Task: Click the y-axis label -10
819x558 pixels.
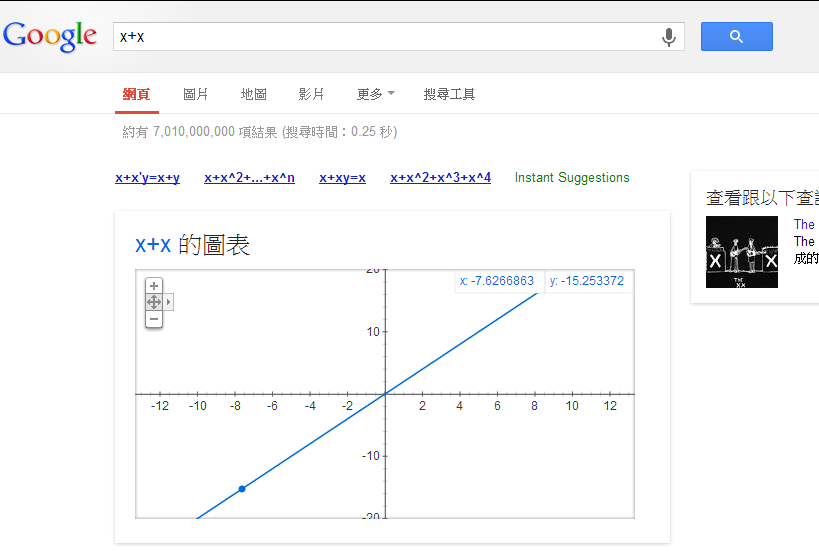Action: (371, 456)
